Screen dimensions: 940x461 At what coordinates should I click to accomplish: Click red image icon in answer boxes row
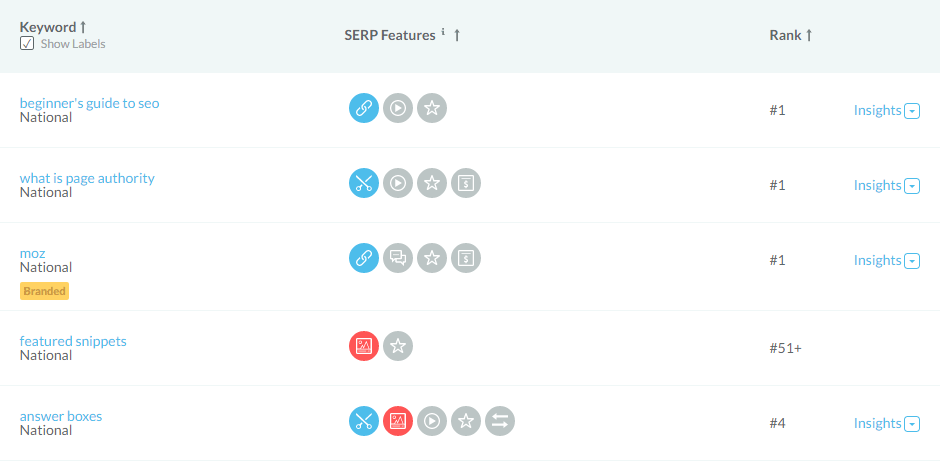[x=398, y=421]
